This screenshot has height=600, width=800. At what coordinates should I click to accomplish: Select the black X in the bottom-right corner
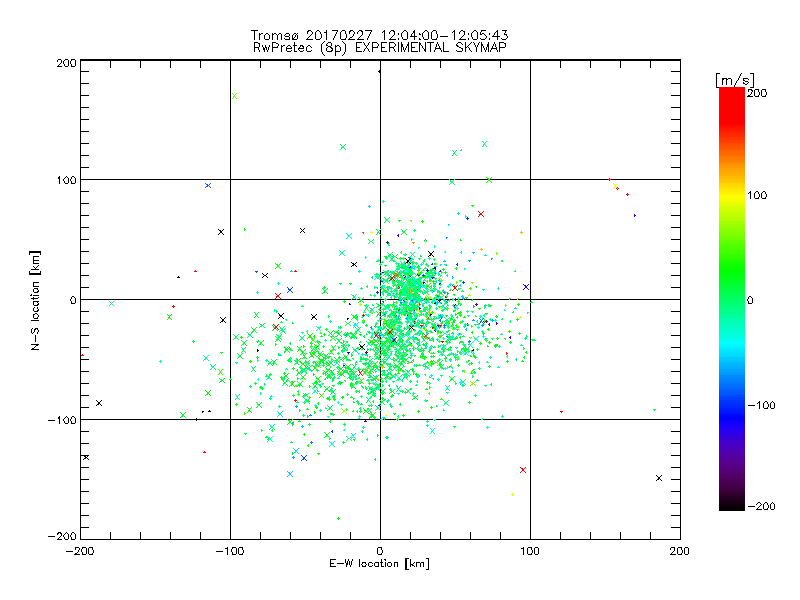tap(659, 478)
